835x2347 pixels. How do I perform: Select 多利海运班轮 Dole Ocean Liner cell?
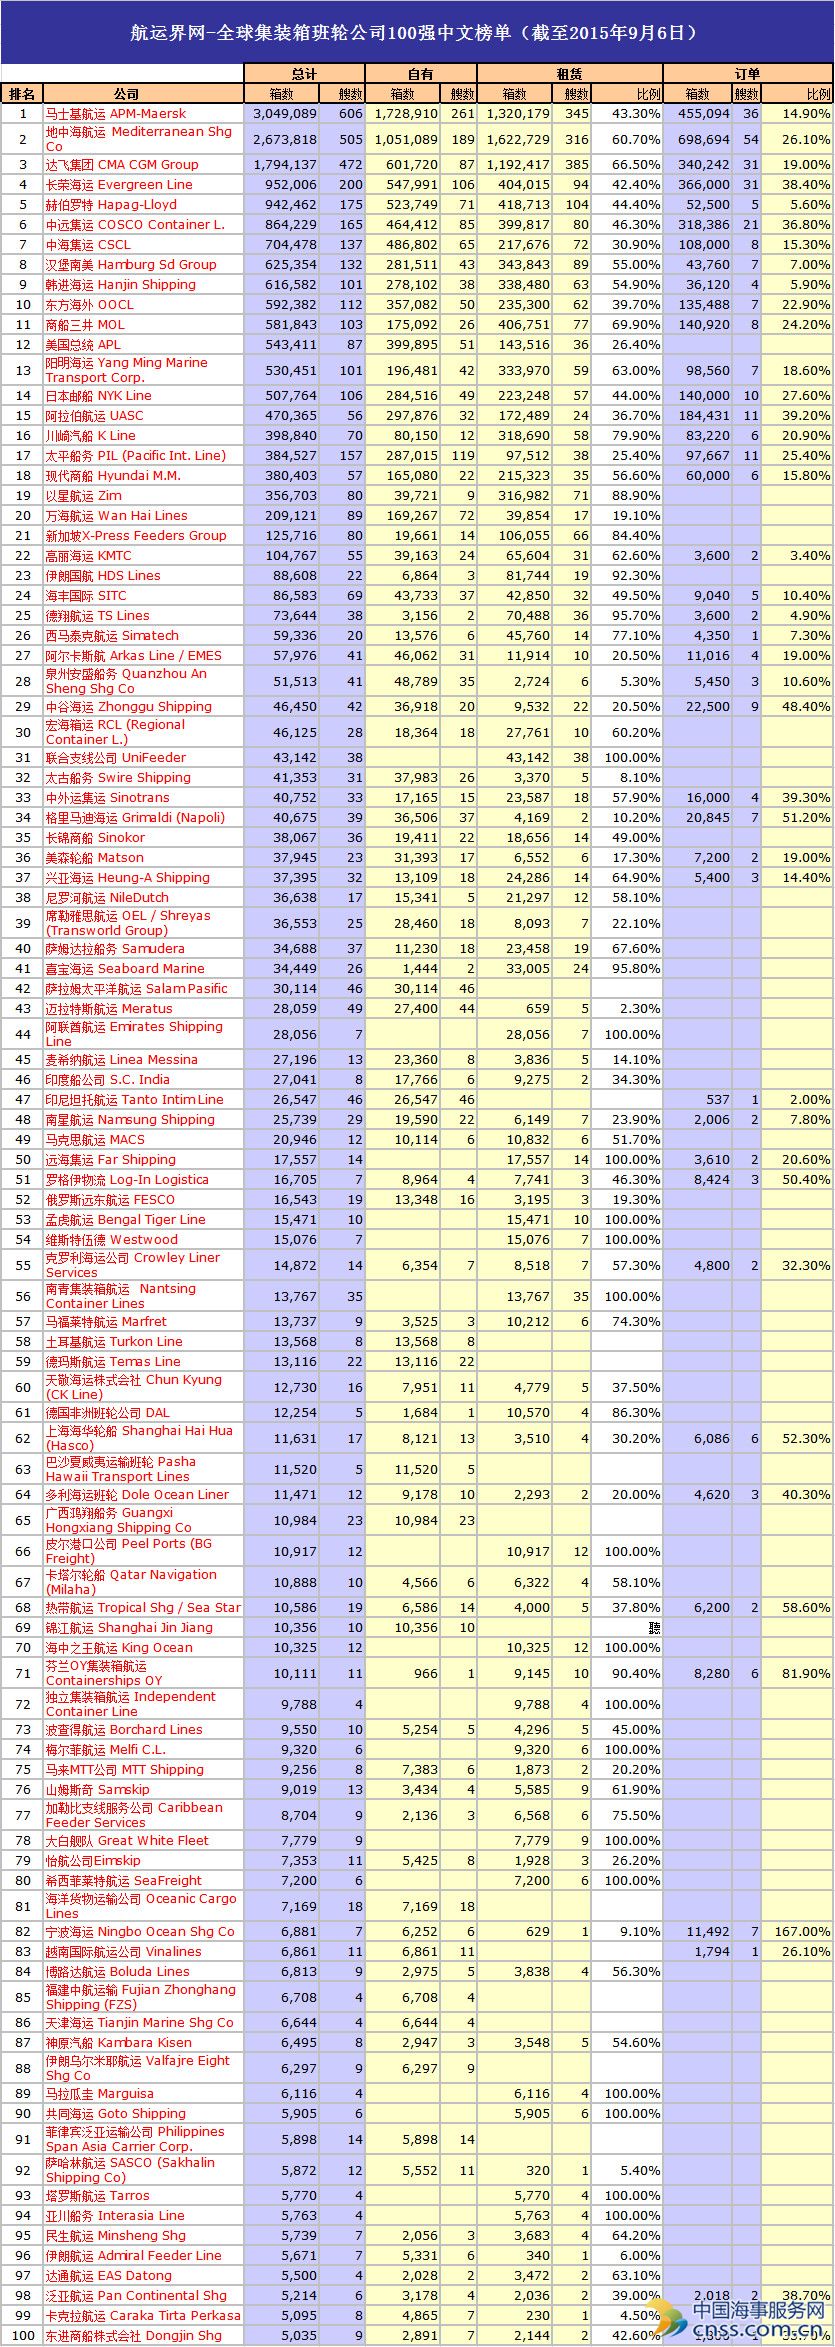coord(137,1495)
